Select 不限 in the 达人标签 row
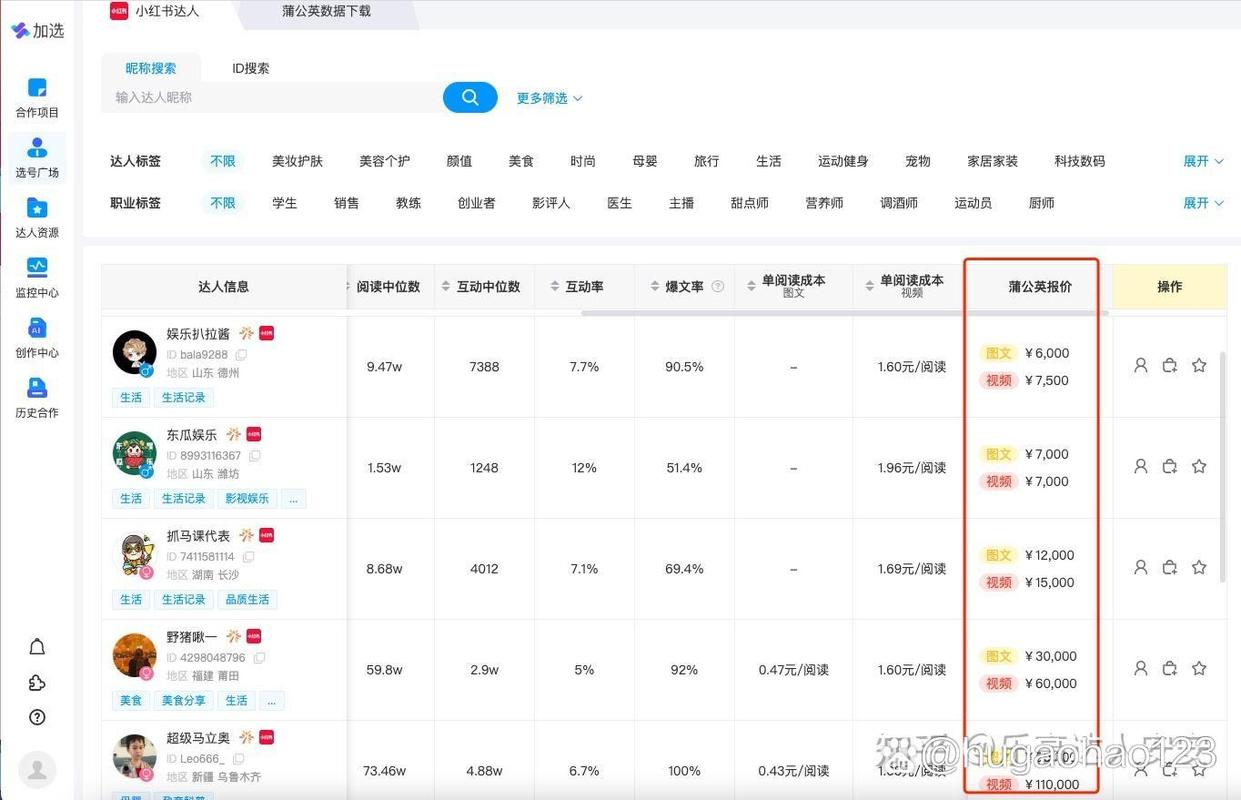 click(223, 161)
